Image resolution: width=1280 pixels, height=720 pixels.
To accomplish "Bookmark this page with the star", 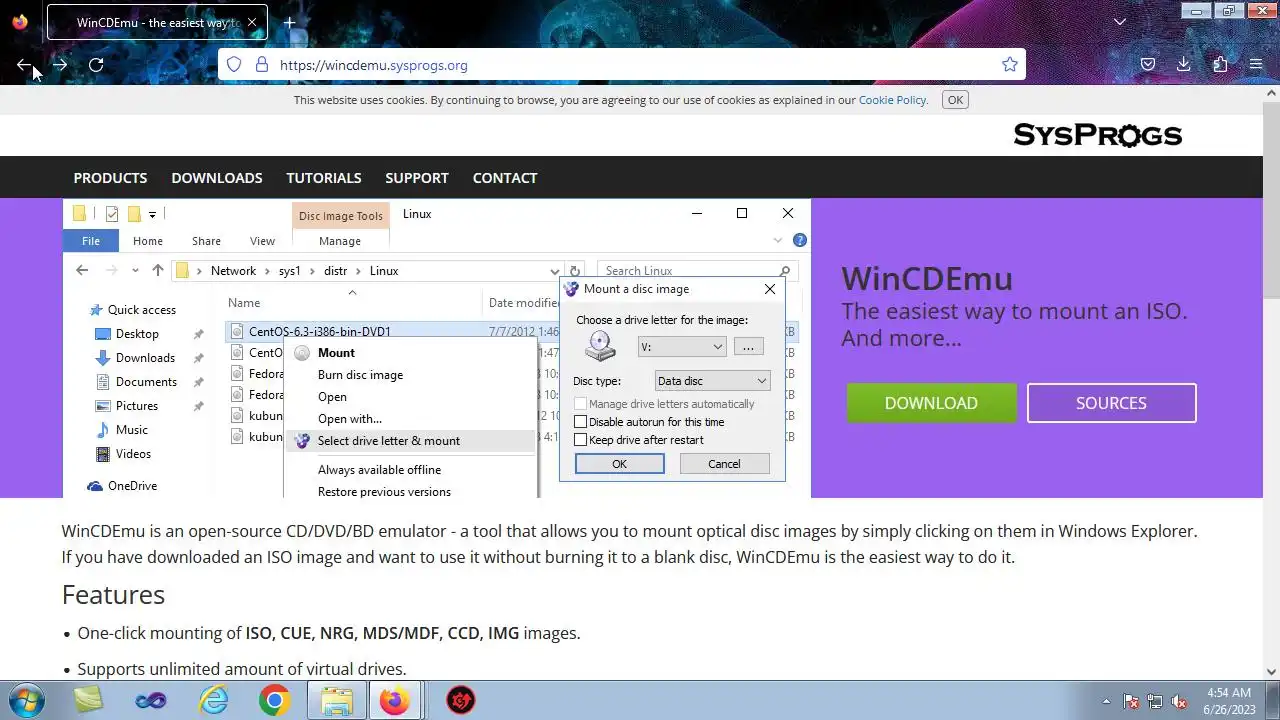I will tap(1010, 65).
